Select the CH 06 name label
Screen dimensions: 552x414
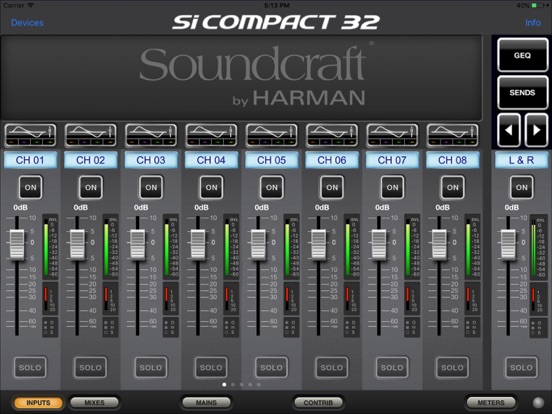click(x=332, y=160)
